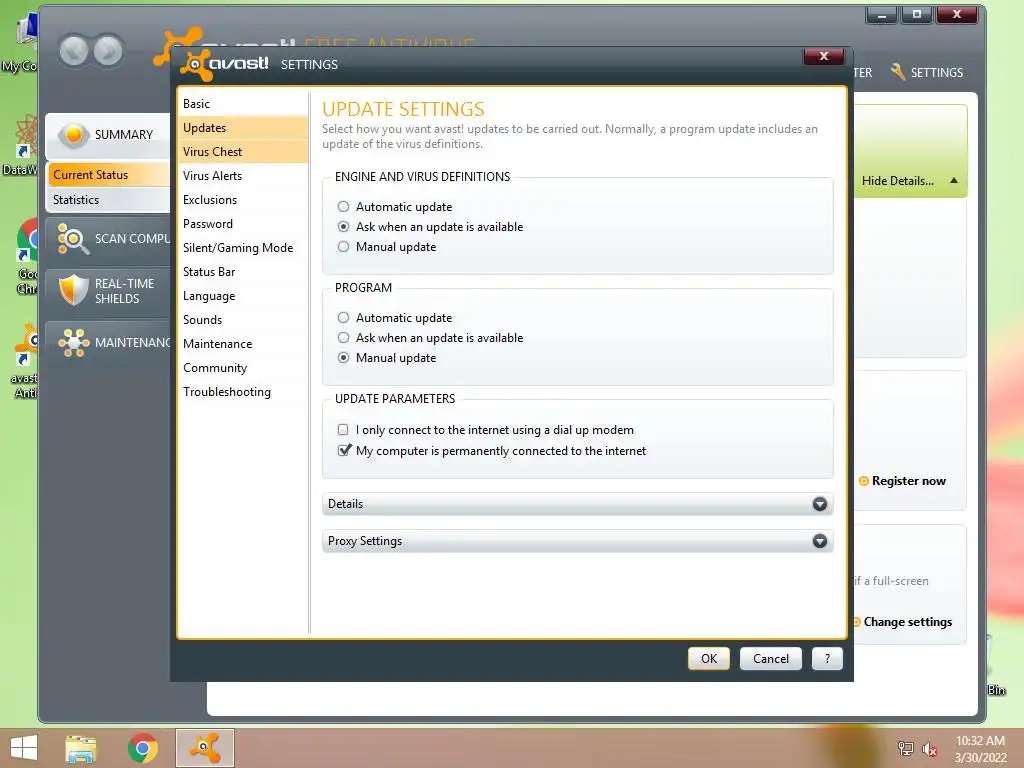Launch Chrome from the taskbar
1024x768 pixels.
142,748
